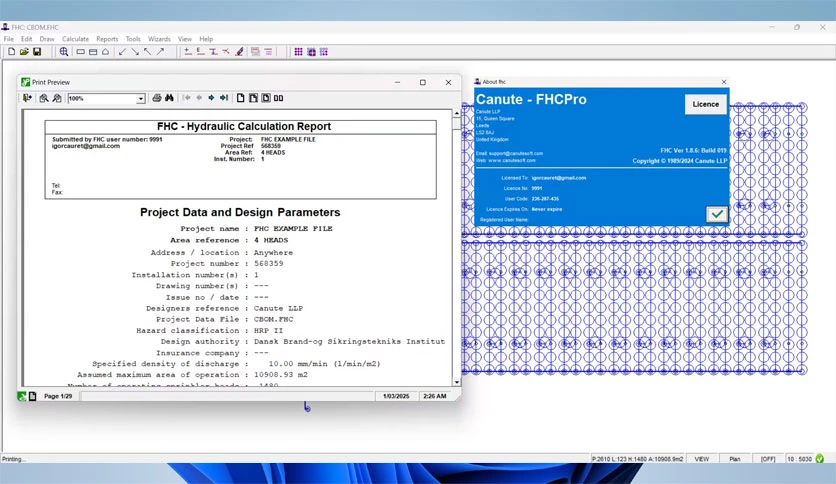836x484 pixels.
Task: Click the open file folder icon
Action: point(24,52)
